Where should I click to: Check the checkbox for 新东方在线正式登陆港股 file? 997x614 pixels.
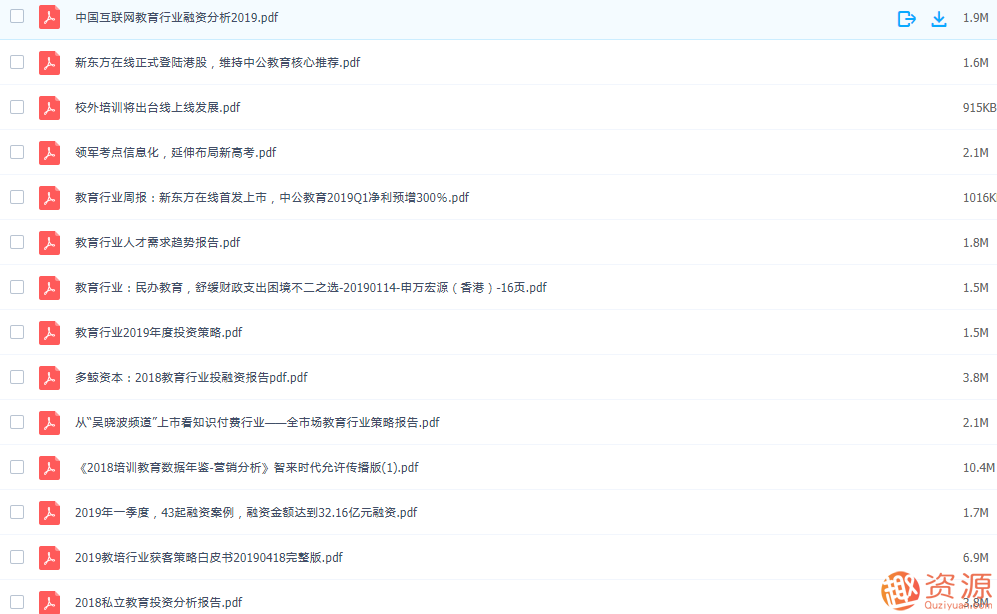pos(16,62)
